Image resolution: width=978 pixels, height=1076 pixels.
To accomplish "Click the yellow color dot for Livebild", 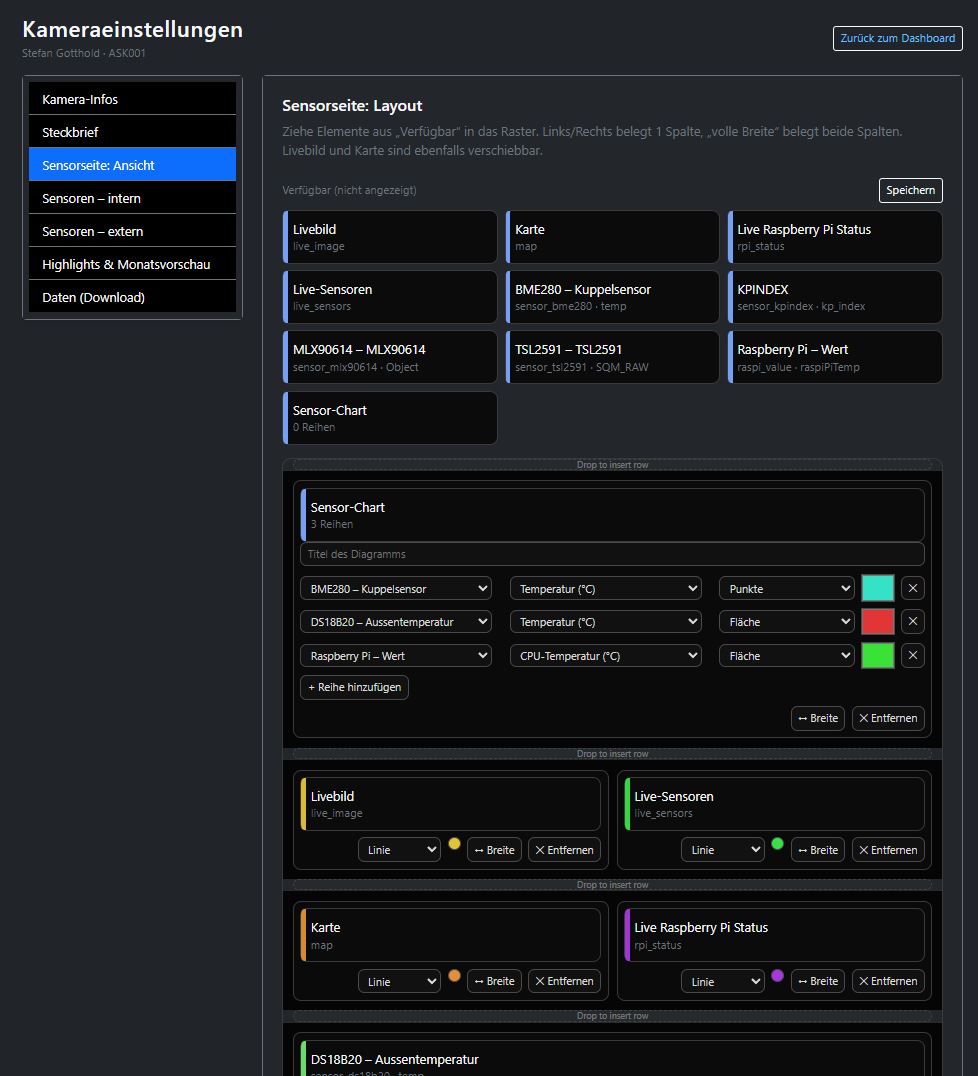I will pos(454,844).
